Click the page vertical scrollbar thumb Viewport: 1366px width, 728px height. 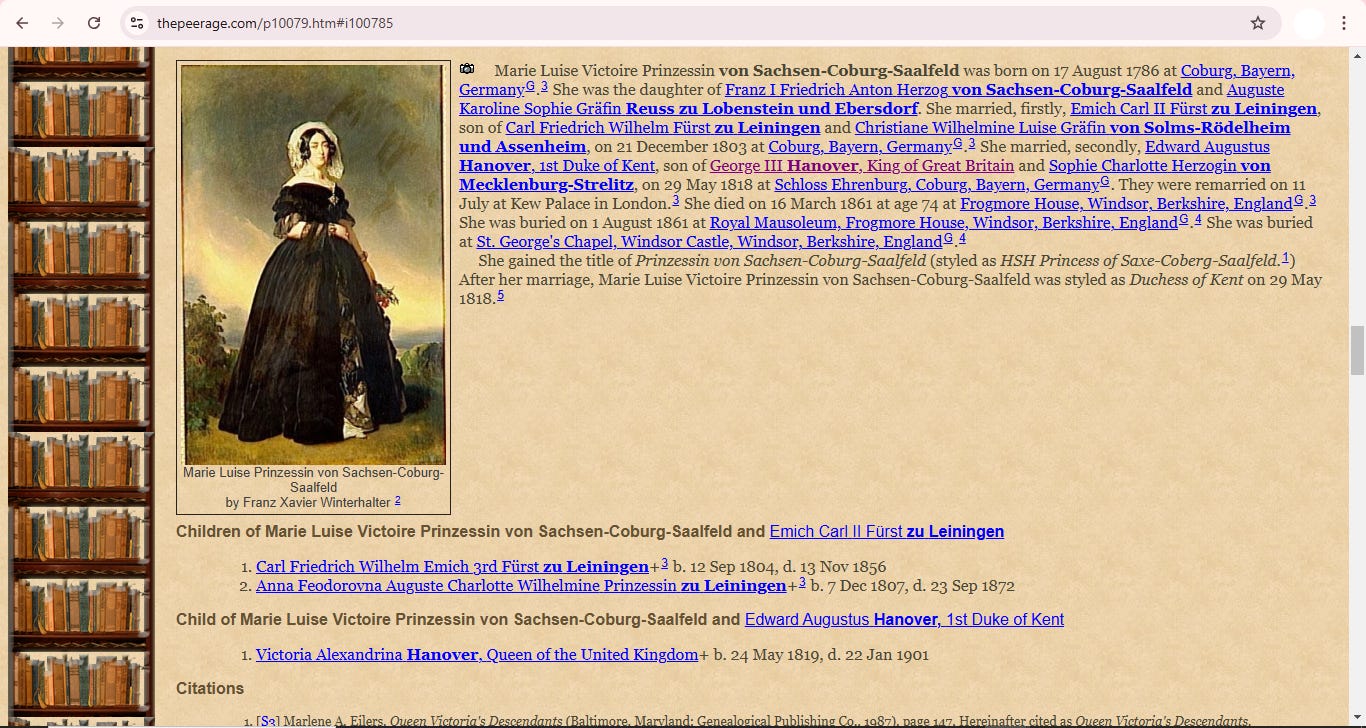point(1357,350)
